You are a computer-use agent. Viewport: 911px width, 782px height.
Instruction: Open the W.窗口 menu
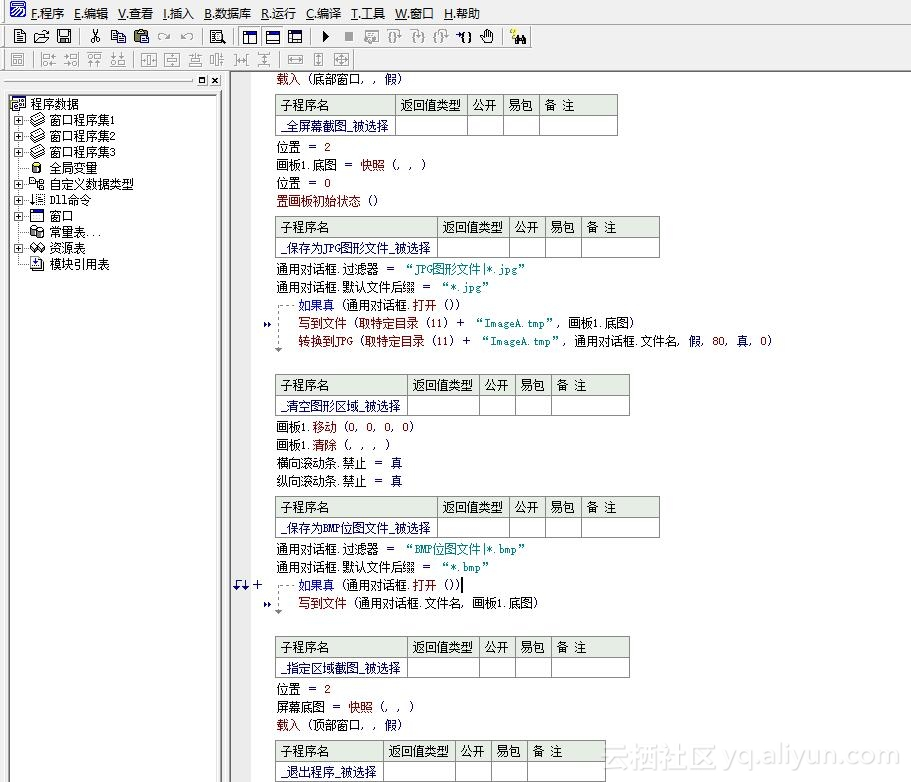click(x=414, y=13)
